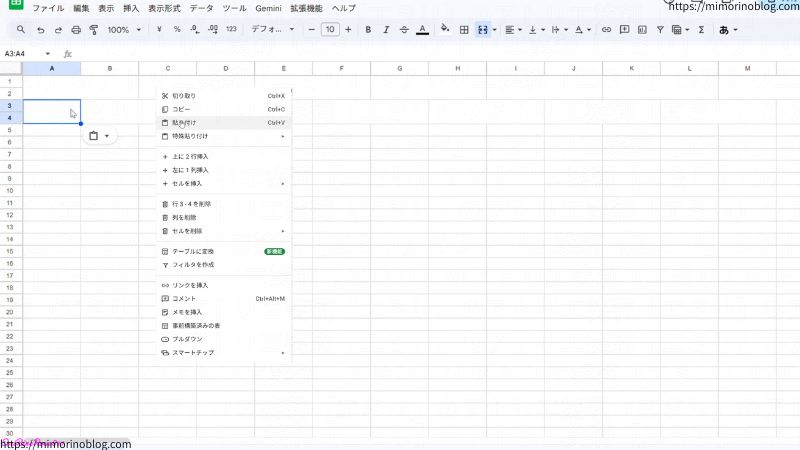Increase decimal places

tap(213, 30)
